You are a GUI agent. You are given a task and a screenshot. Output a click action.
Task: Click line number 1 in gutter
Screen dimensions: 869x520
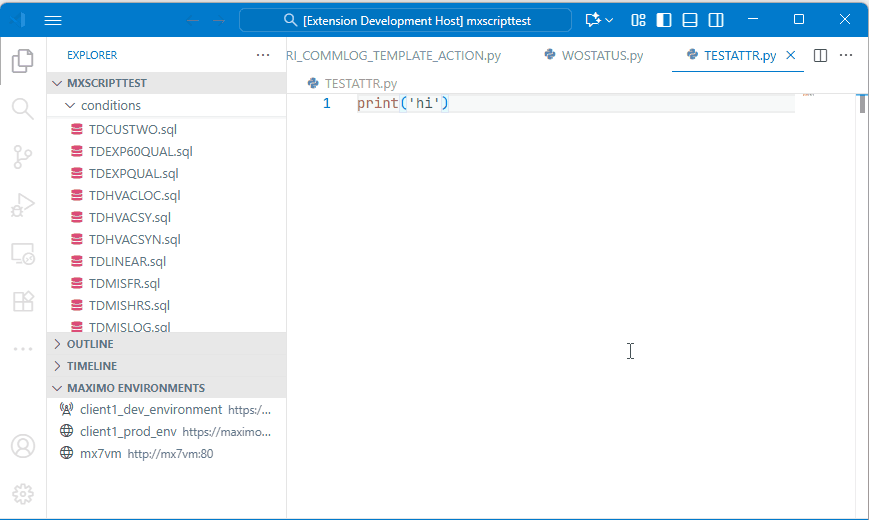pos(327,103)
